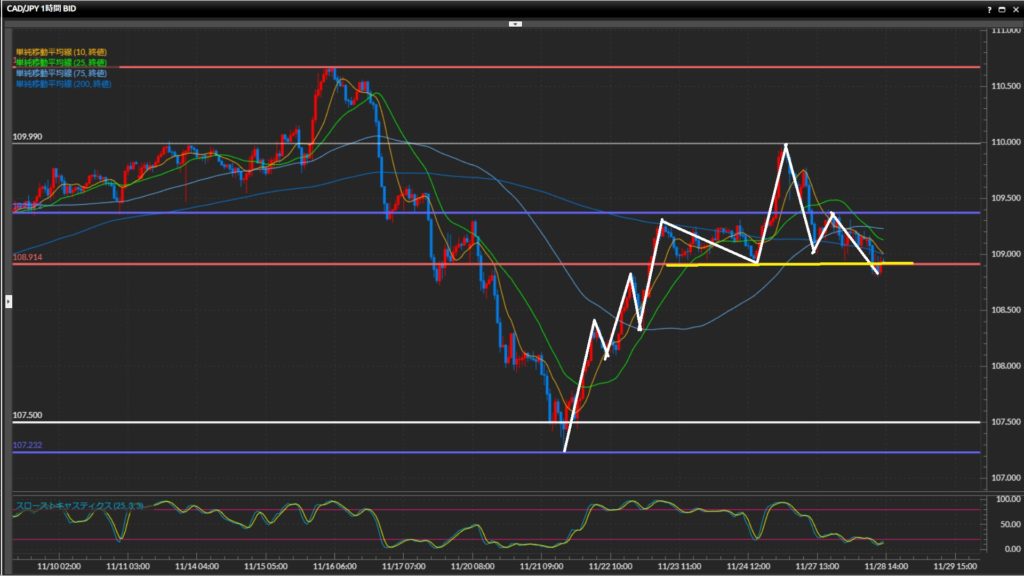Screen dimensions: 1024x576
Task: Click the 11/16 06:00 time axis label
Action: click(x=332, y=566)
